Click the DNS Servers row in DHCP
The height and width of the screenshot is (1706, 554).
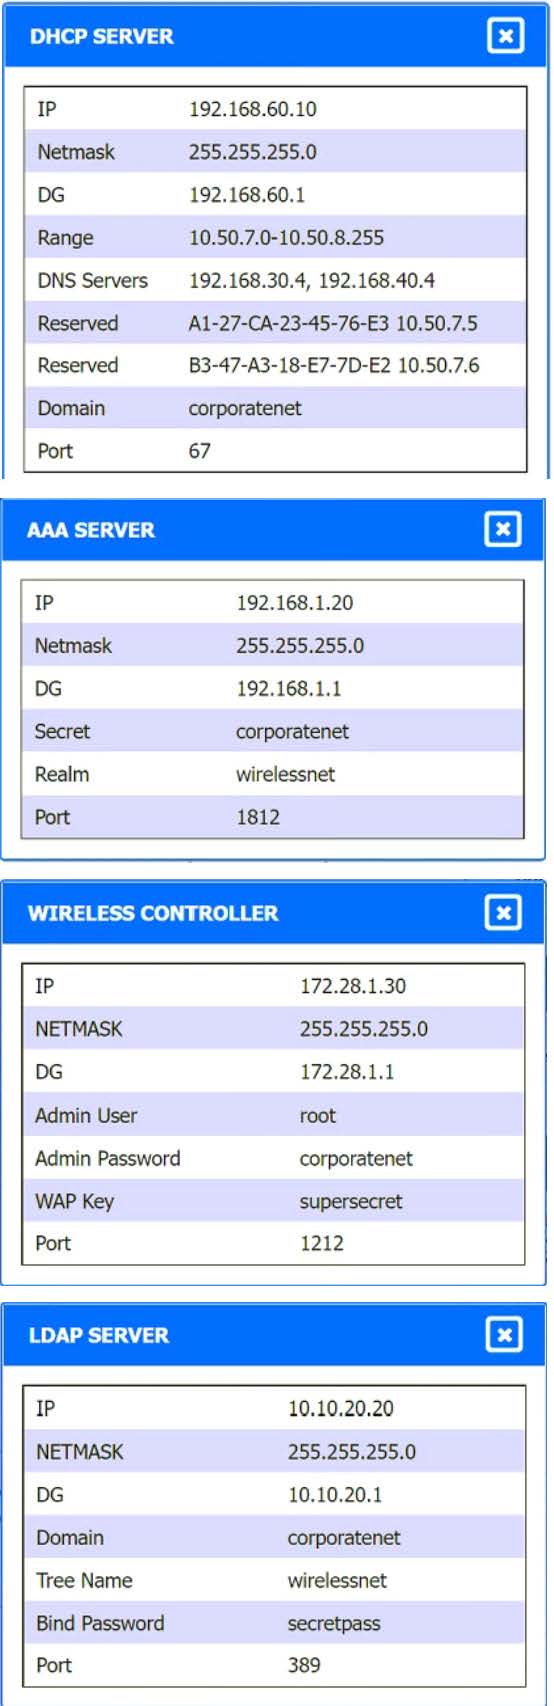[275, 281]
